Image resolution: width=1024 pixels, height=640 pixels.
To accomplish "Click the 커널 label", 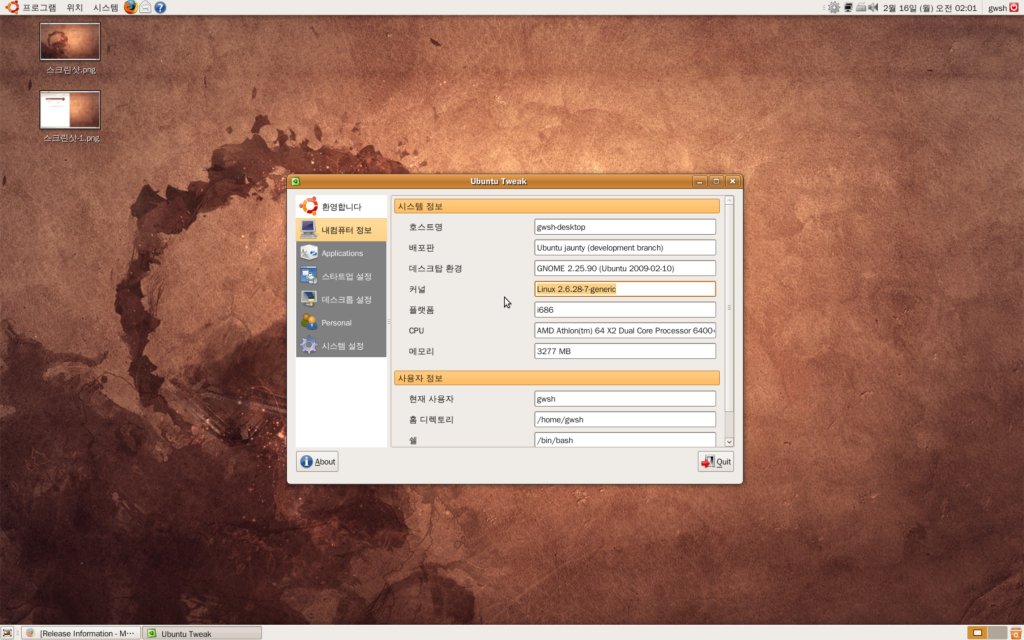I will coord(417,289).
